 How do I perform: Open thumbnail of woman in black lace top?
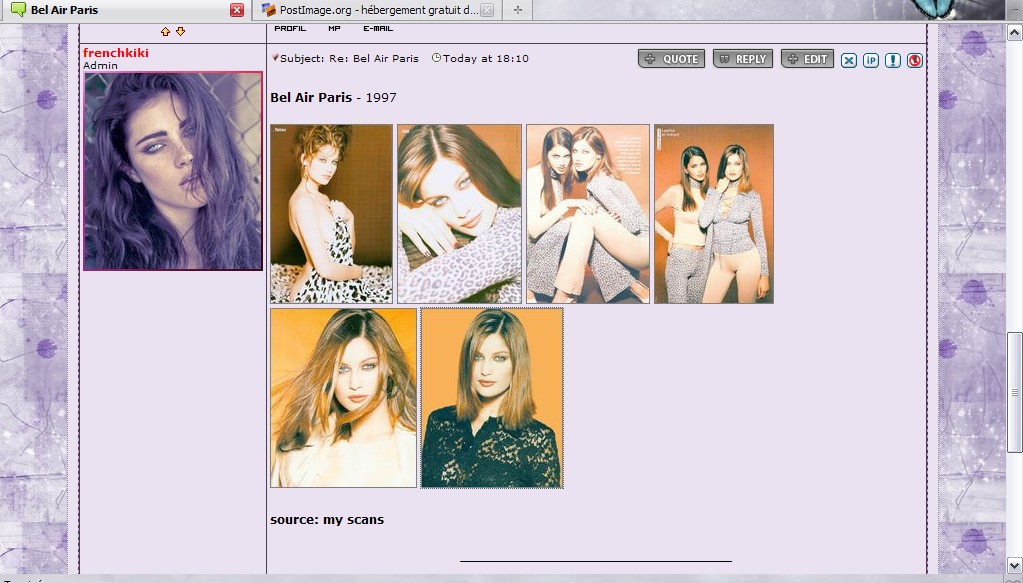(x=492, y=398)
